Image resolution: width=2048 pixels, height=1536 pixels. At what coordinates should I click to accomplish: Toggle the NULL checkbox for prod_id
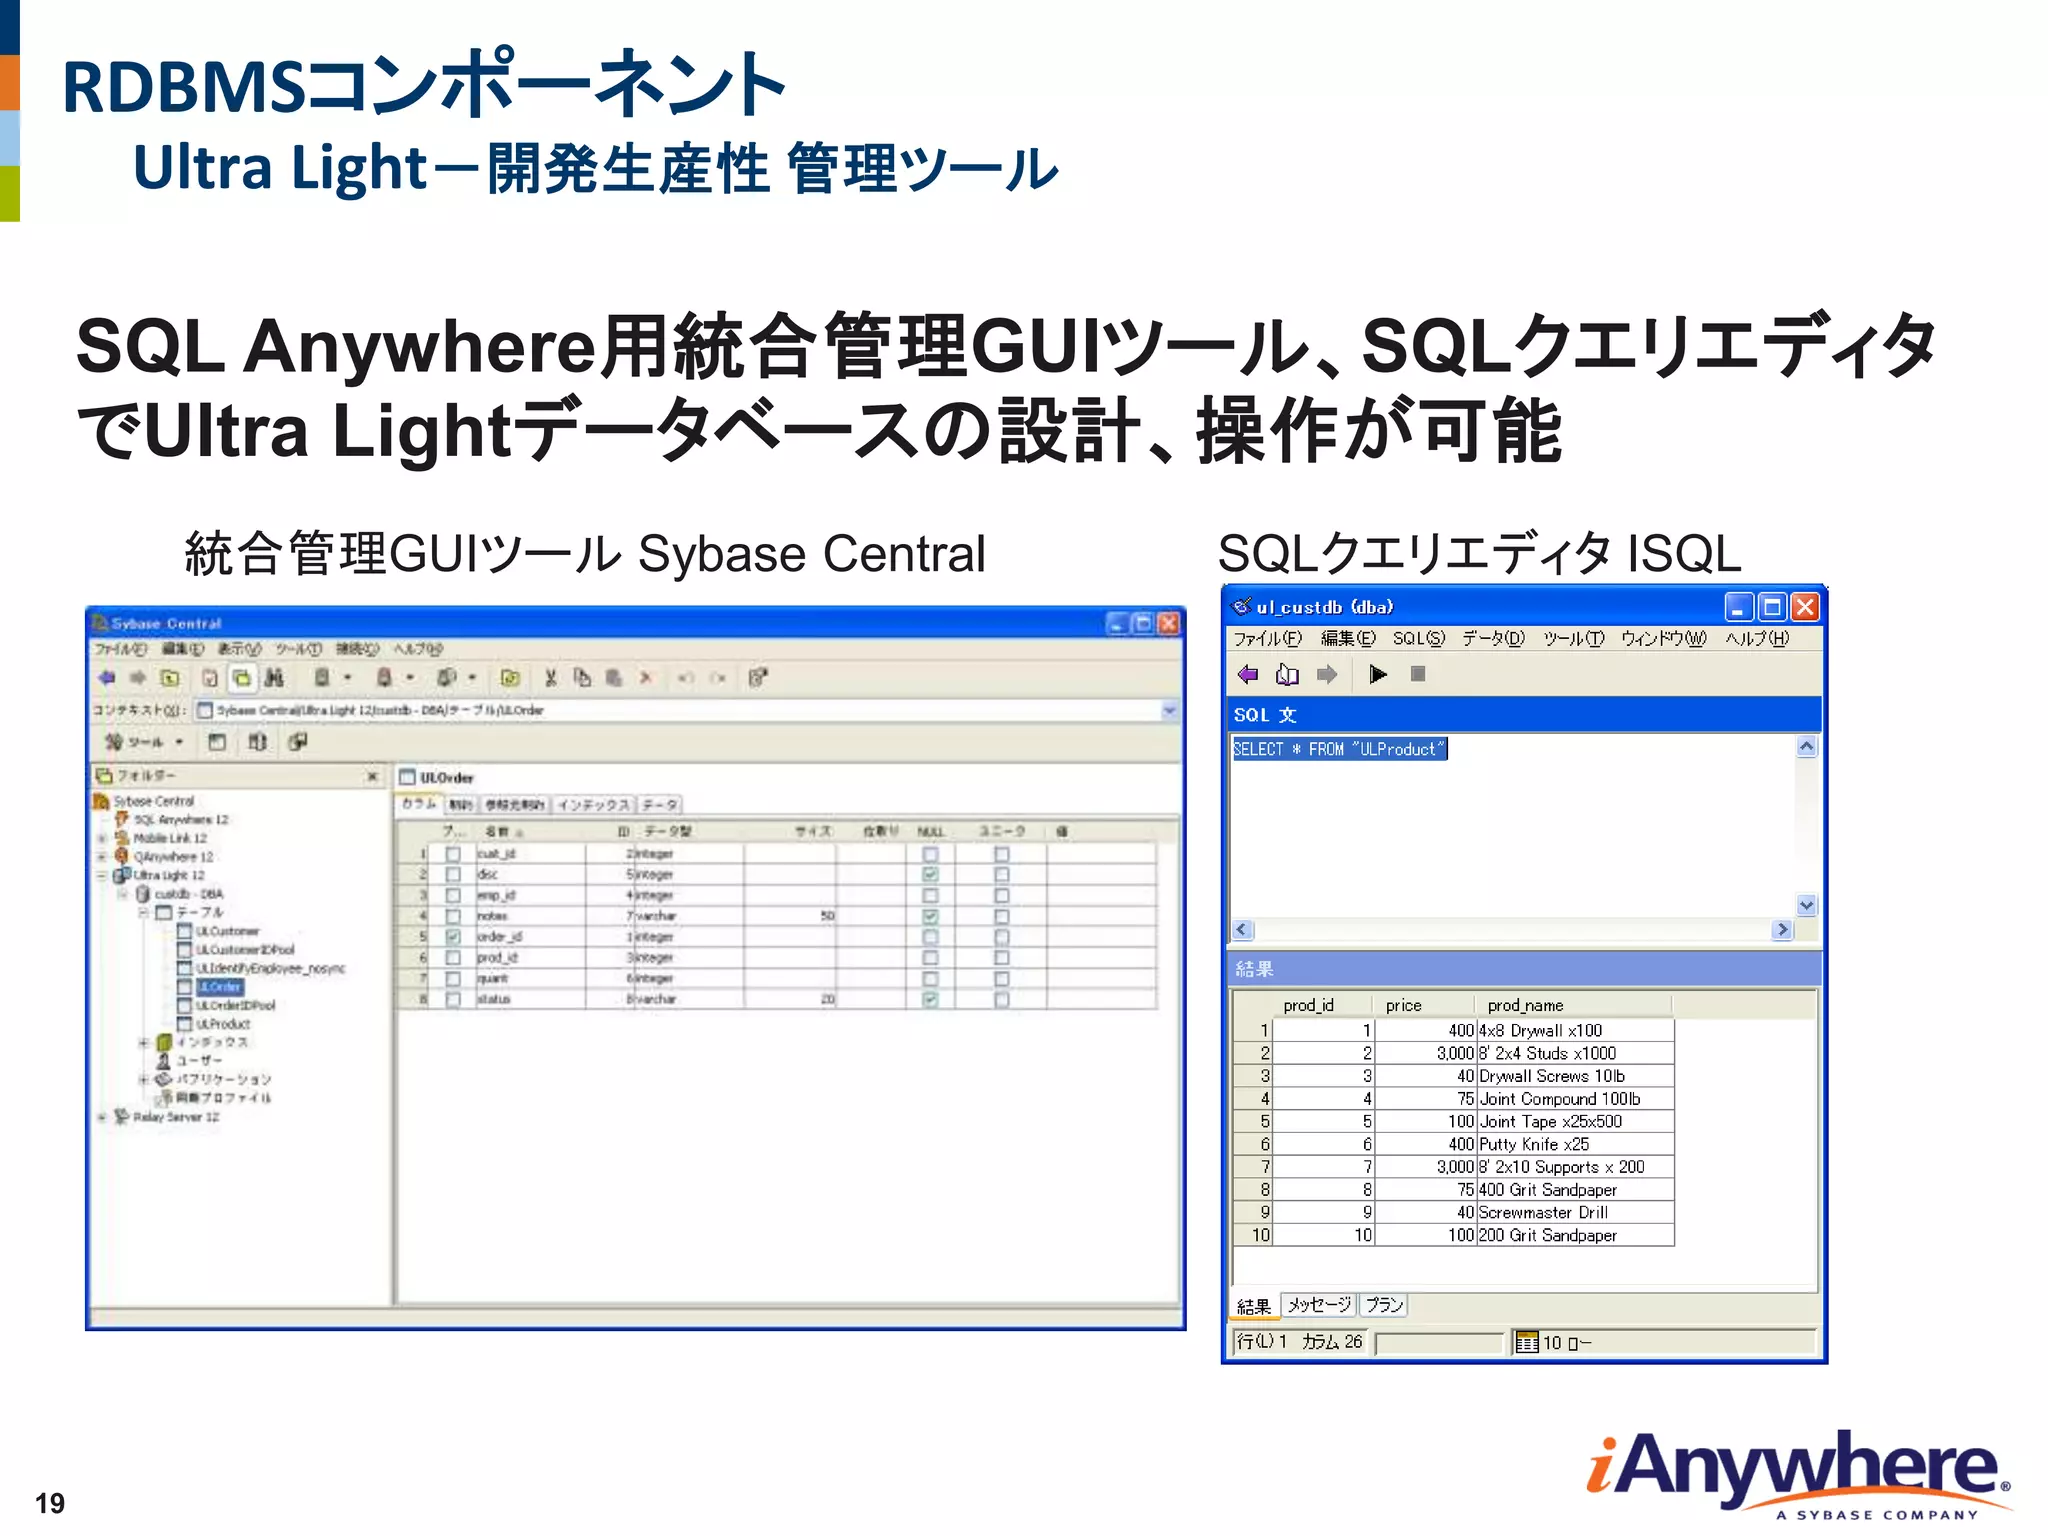[x=931, y=958]
